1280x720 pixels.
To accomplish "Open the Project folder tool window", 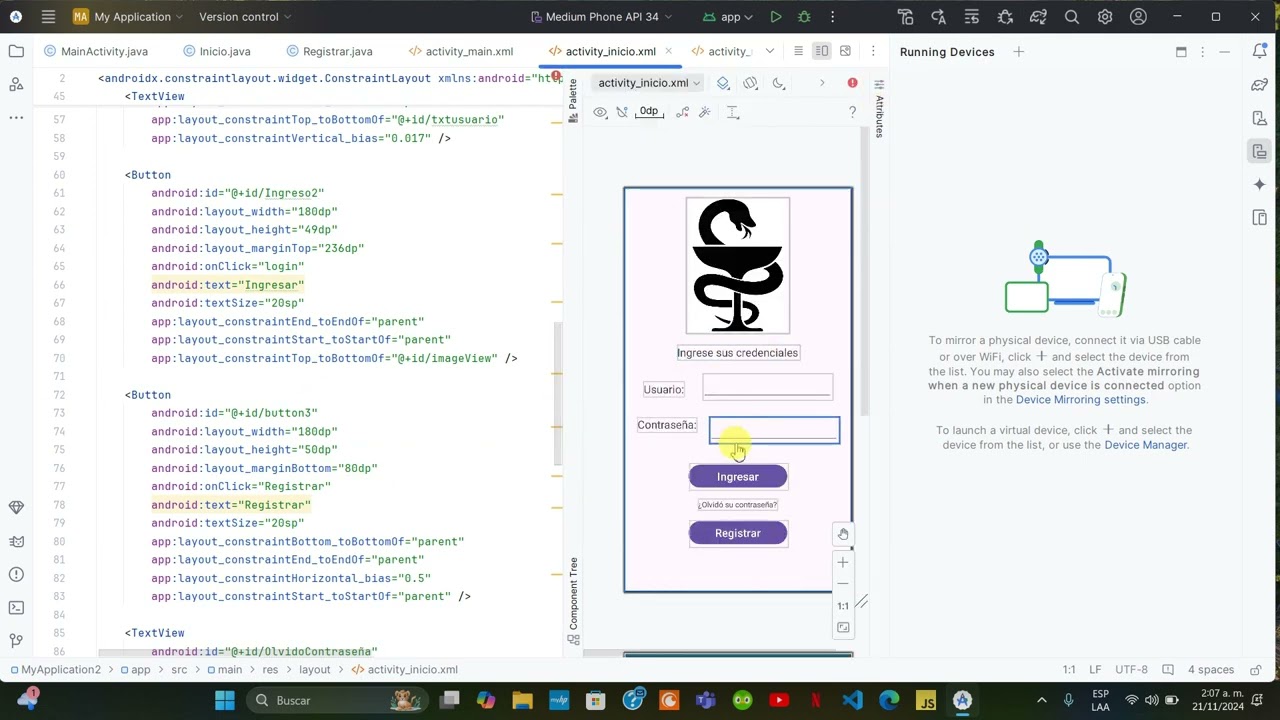I will pos(16,51).
